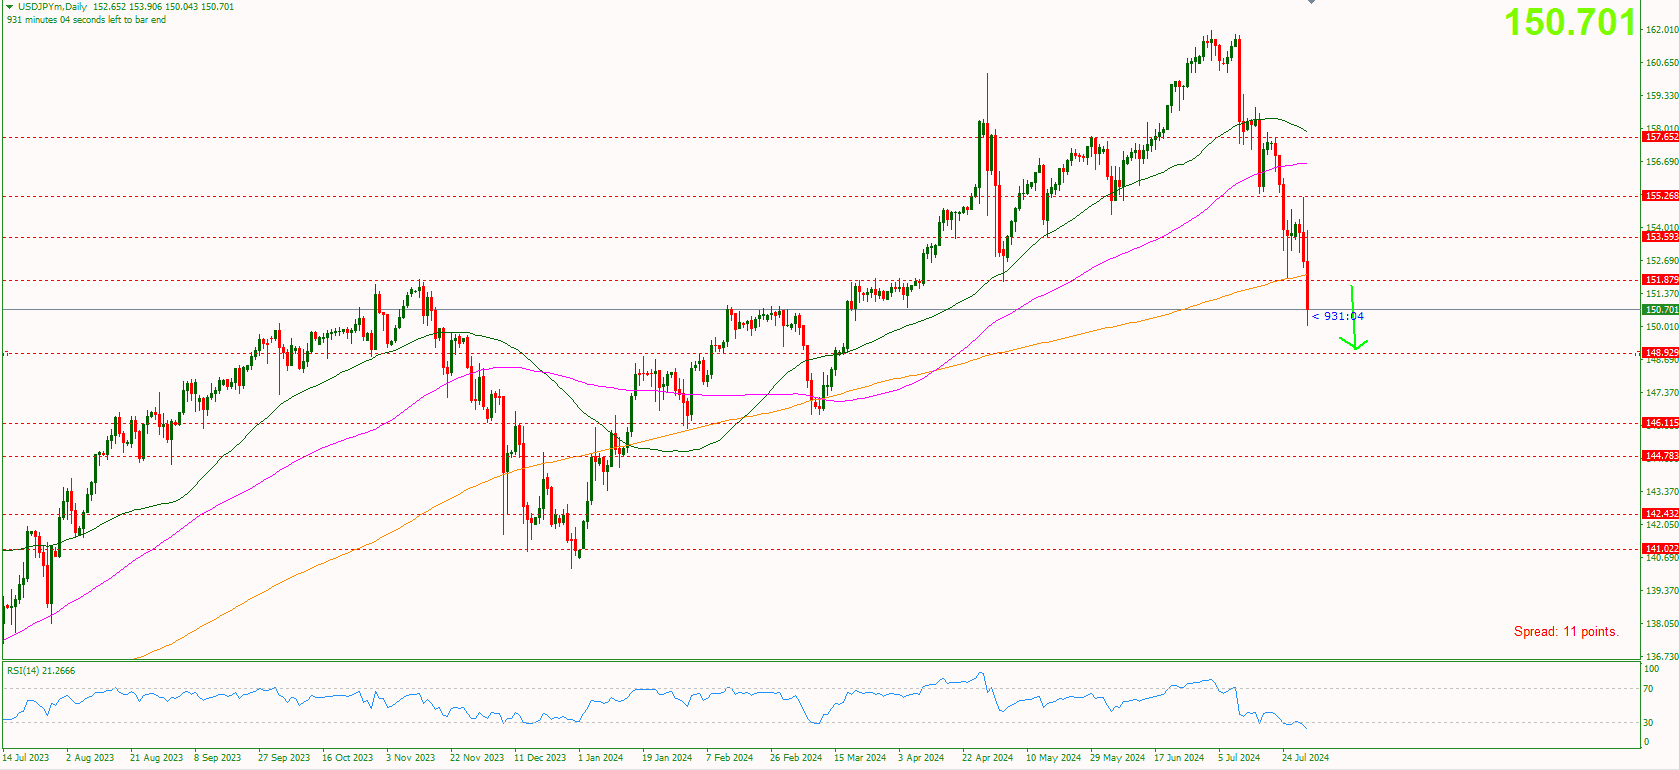1679x770 pixels.
Task: Click the 3 Nov 2023 date label
Action: tap(411, 758)
